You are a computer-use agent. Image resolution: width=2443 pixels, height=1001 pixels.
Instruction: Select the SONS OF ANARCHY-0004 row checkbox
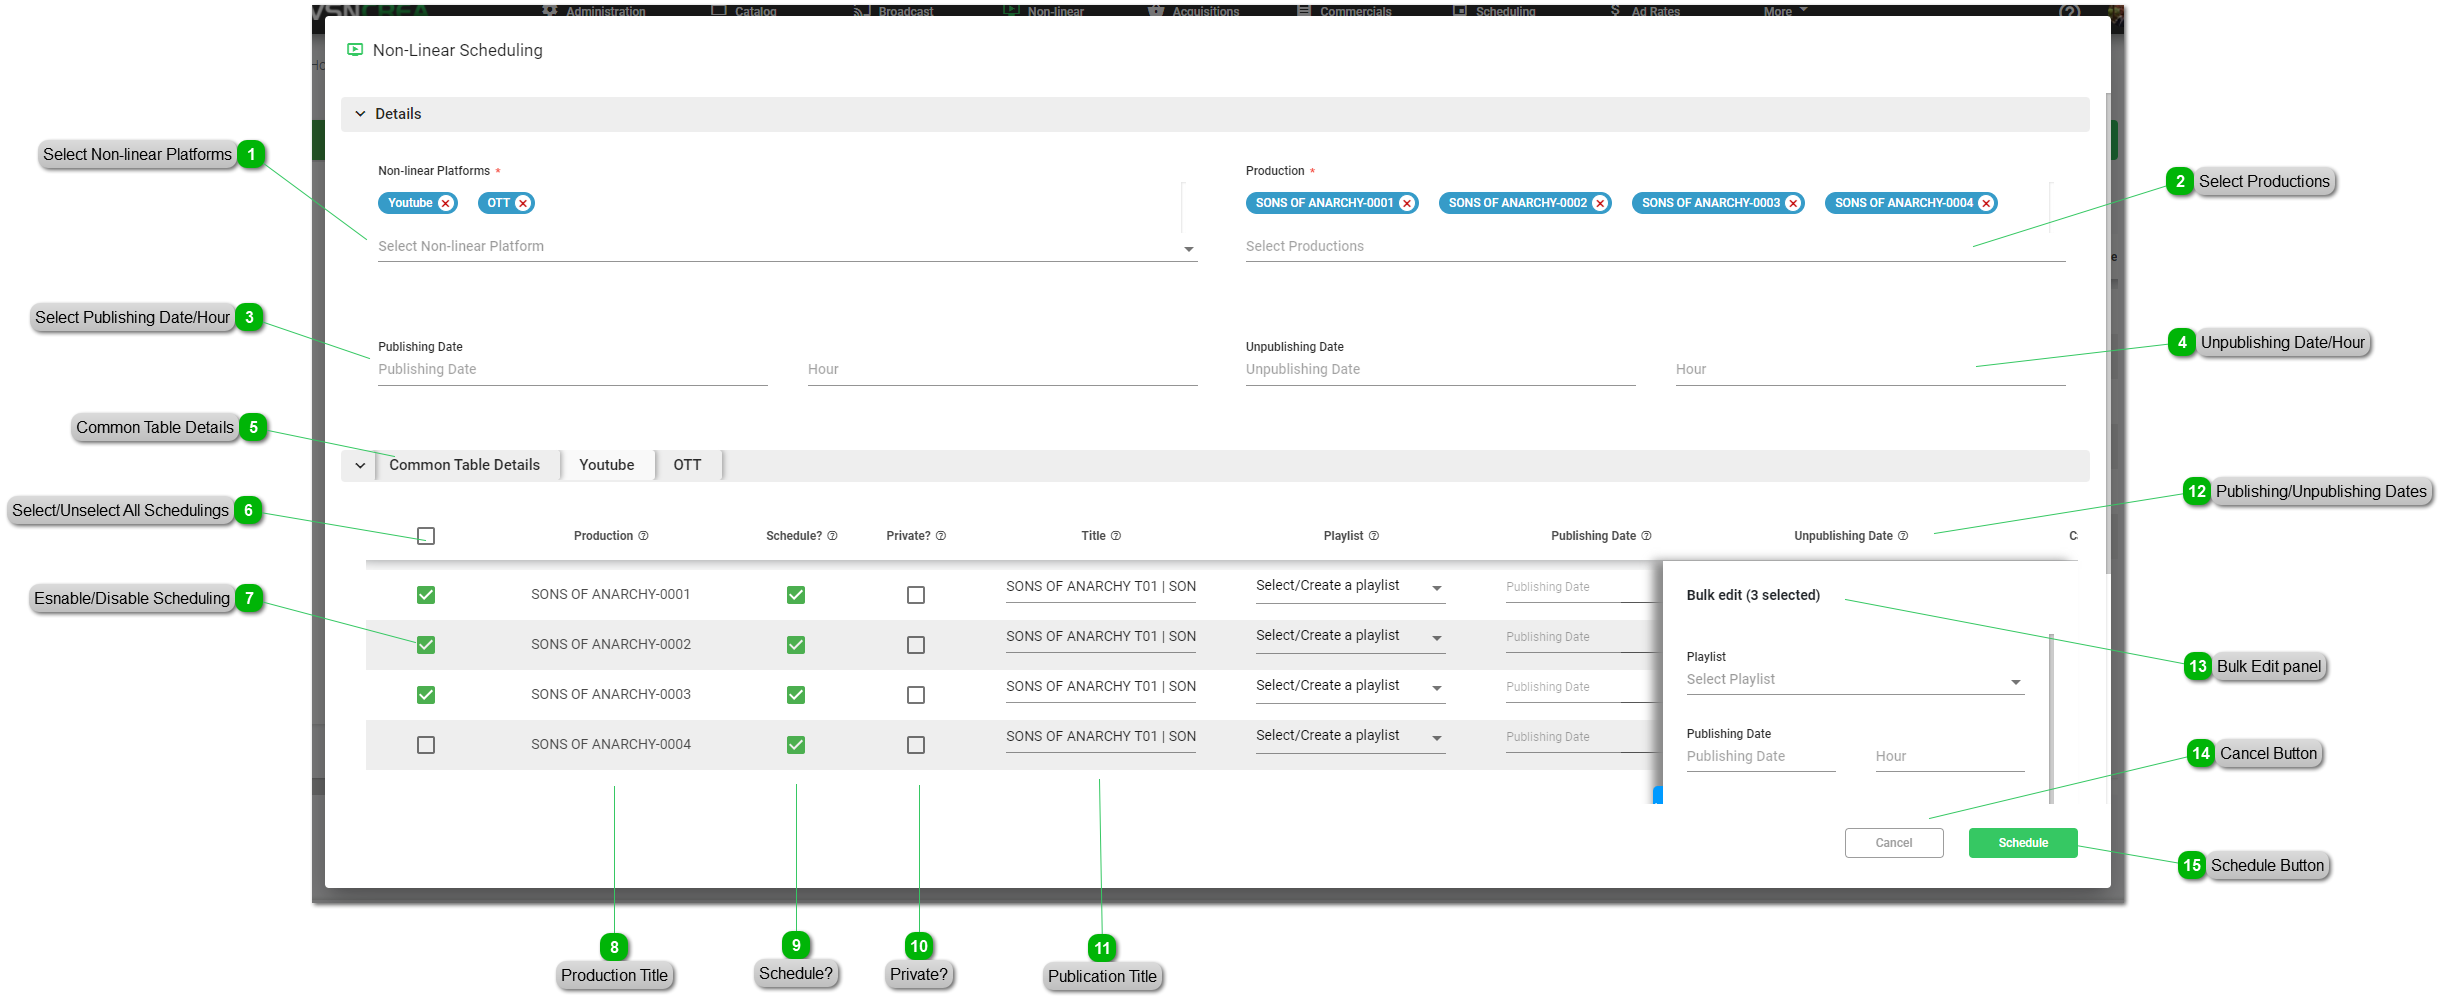[426, 745]
